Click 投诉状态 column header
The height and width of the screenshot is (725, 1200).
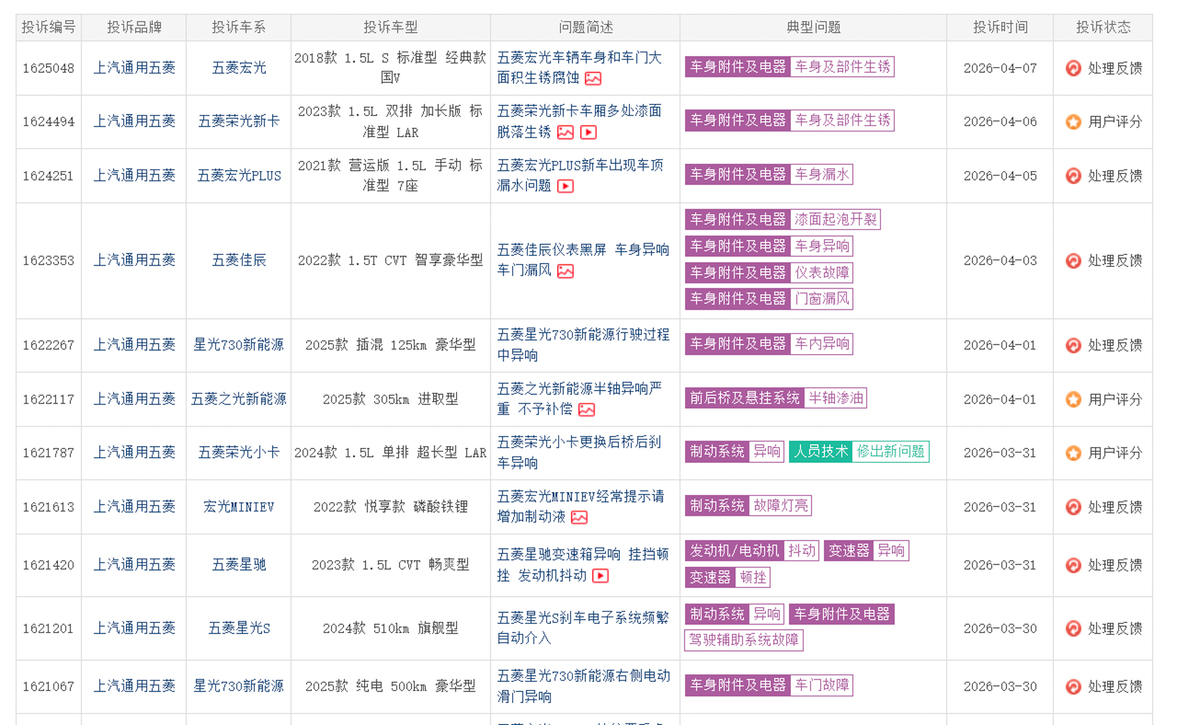tap(1103, 27)
